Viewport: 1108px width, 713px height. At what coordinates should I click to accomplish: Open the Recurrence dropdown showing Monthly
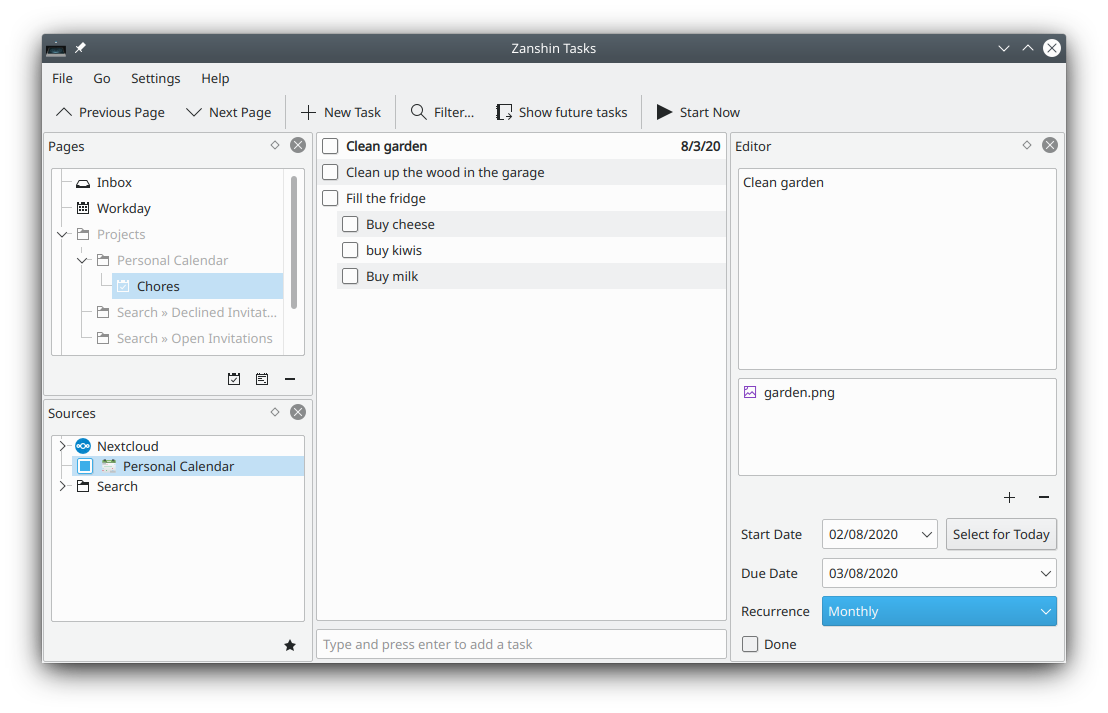(938, 611)
